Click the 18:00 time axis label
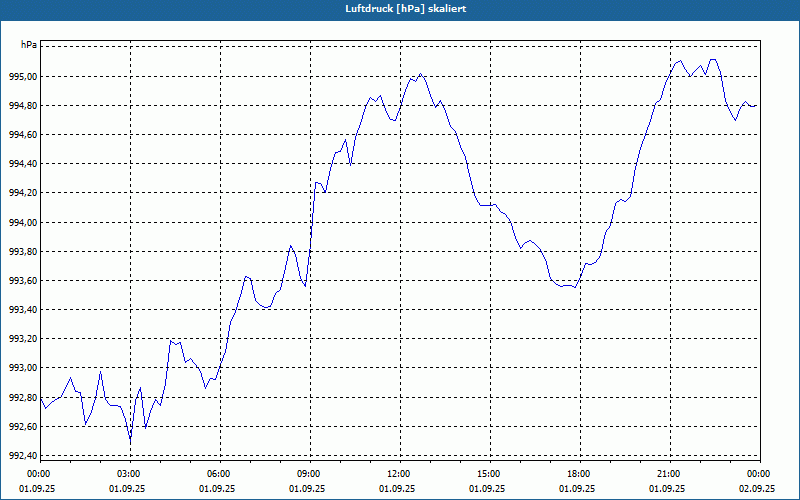This screenshot has height=500, width=800. click(580, 474)
